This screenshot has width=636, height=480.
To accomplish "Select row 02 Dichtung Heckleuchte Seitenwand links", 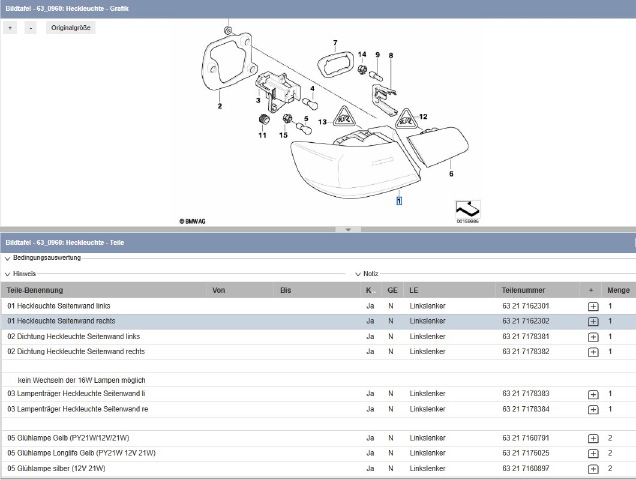I will tap(318, 337).
